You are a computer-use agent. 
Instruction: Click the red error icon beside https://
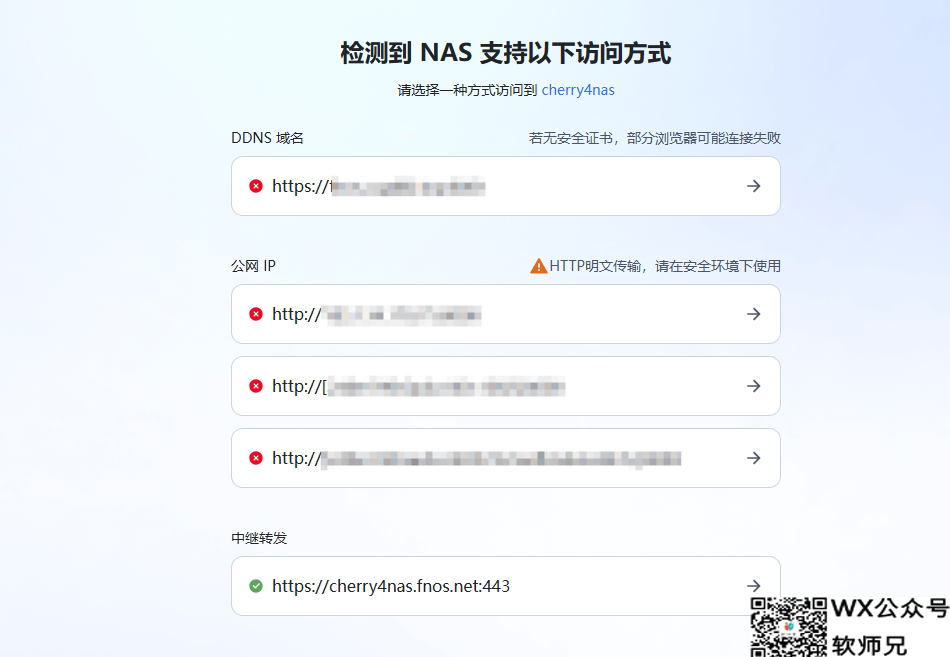coord(256,186)
